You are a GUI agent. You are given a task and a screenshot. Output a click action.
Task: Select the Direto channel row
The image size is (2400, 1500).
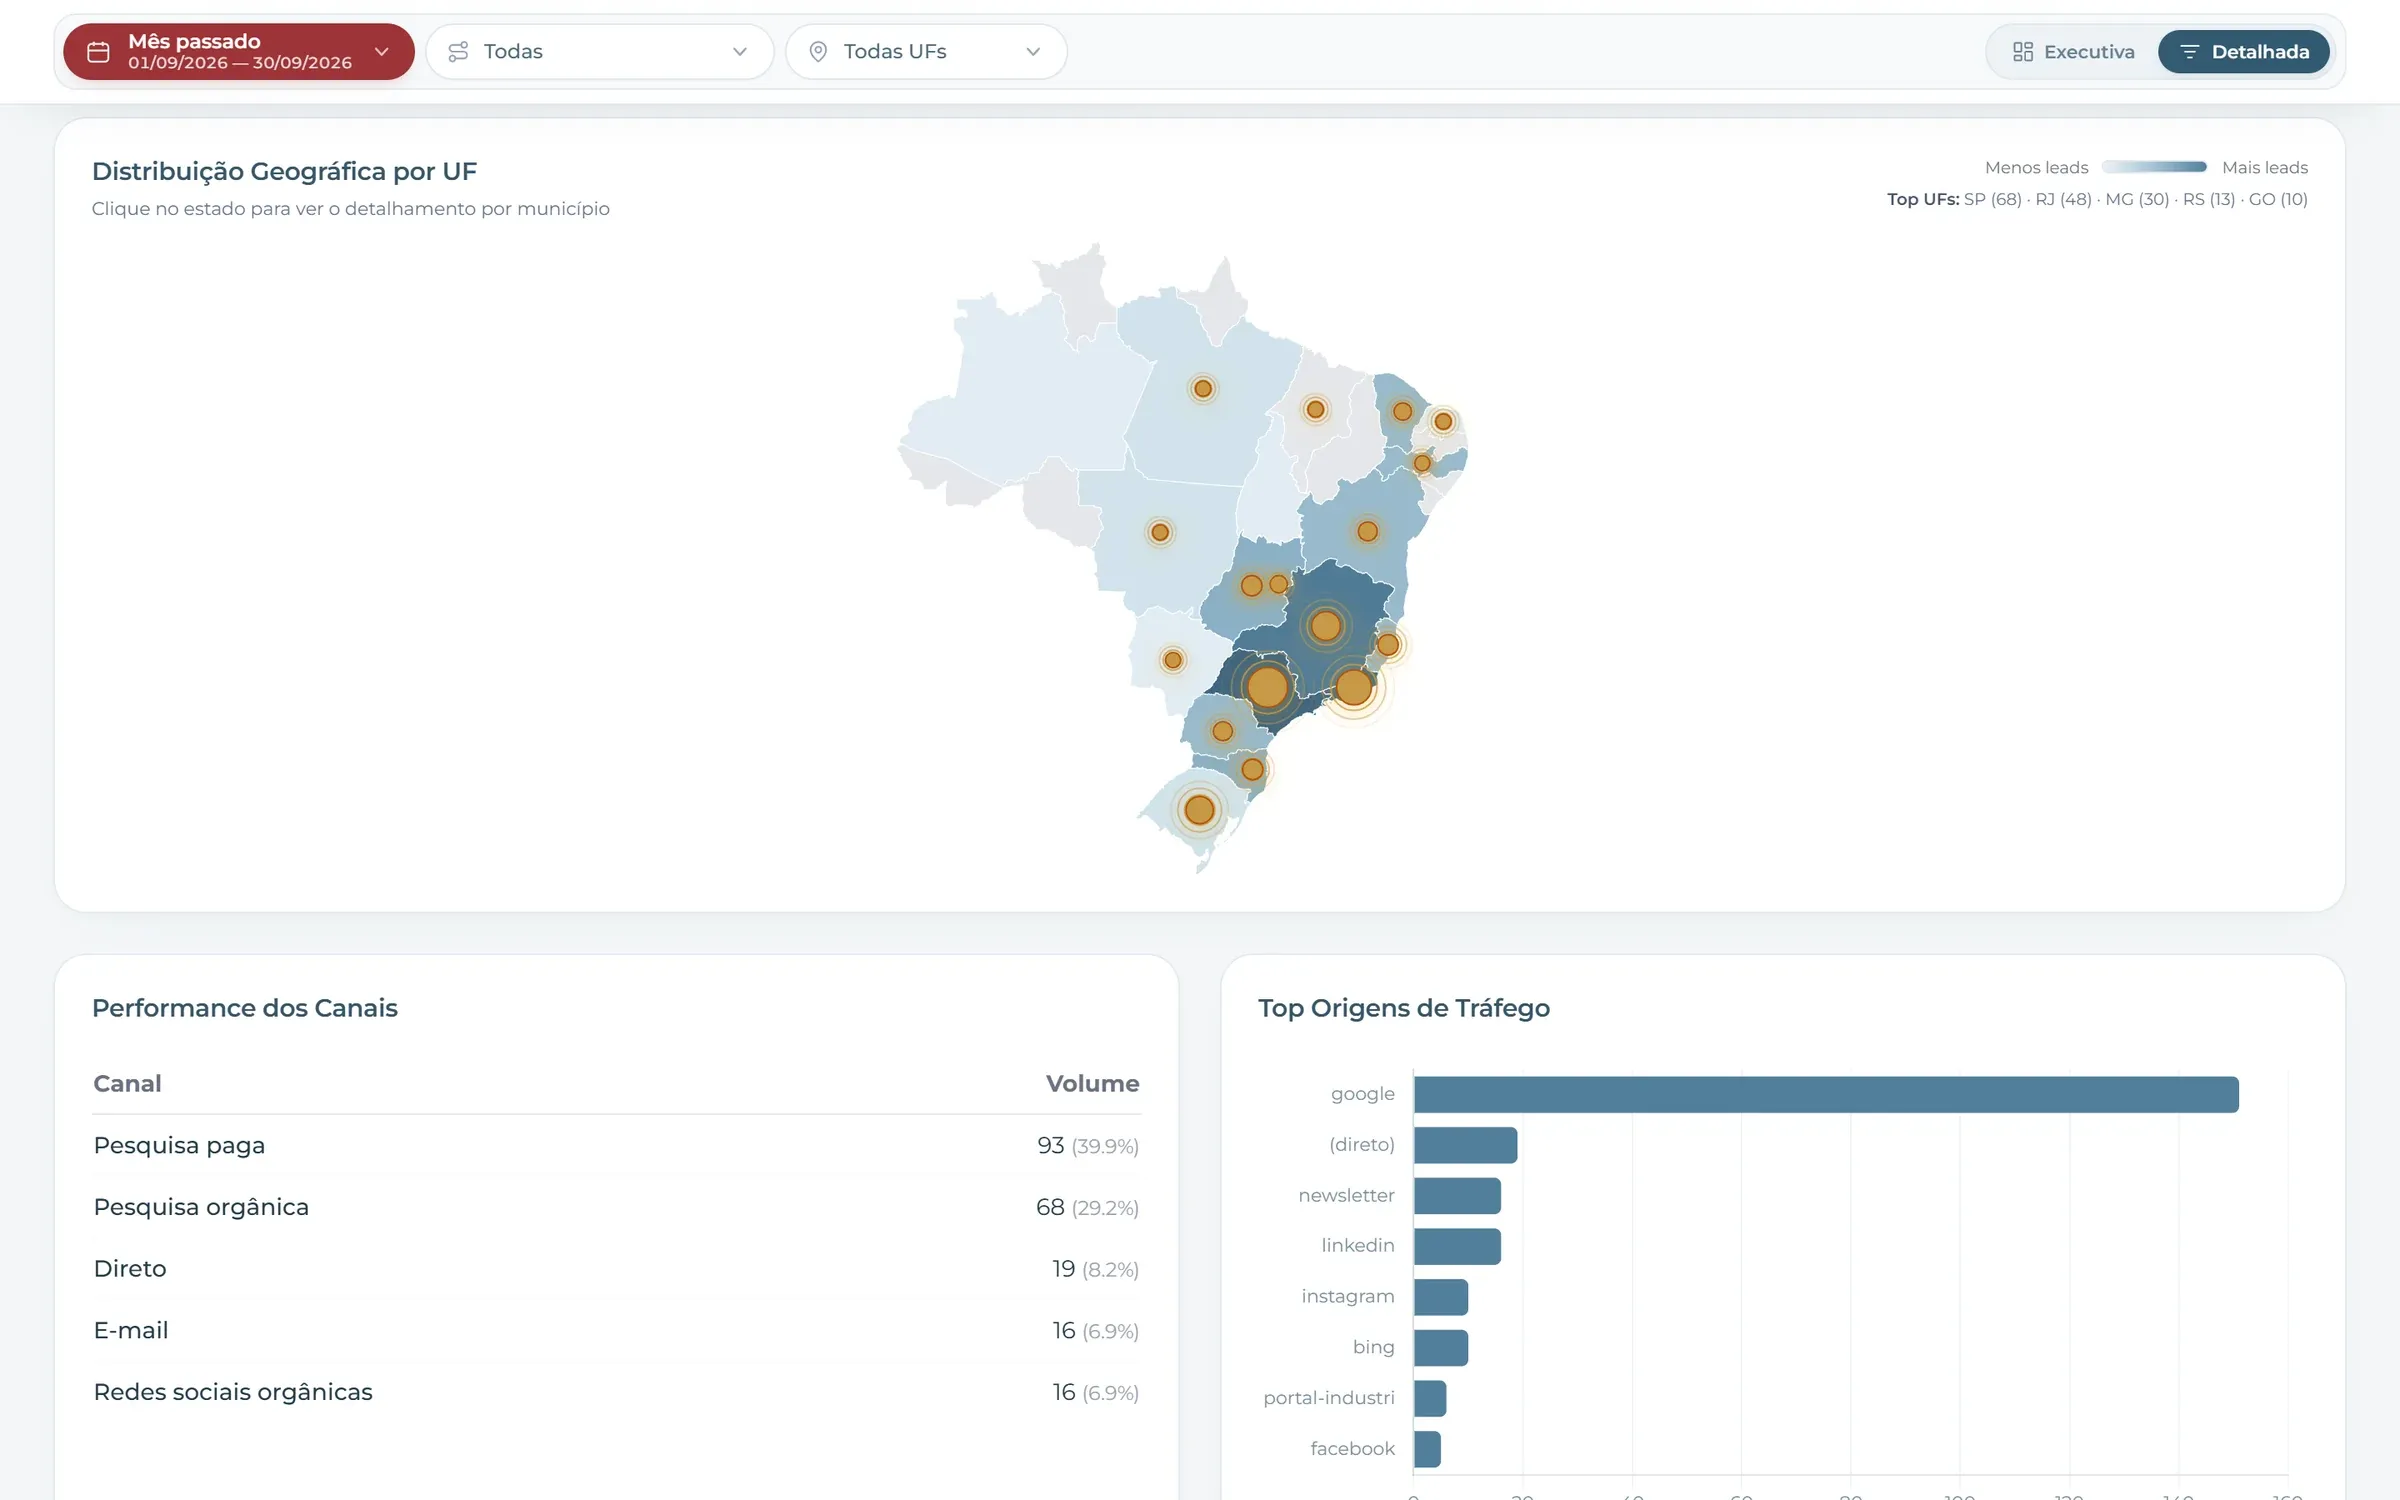(616, 1269)
